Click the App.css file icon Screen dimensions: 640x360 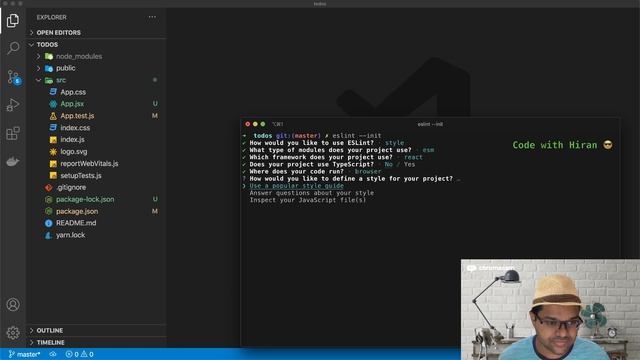pyautogui.click(x=53, y=92)
